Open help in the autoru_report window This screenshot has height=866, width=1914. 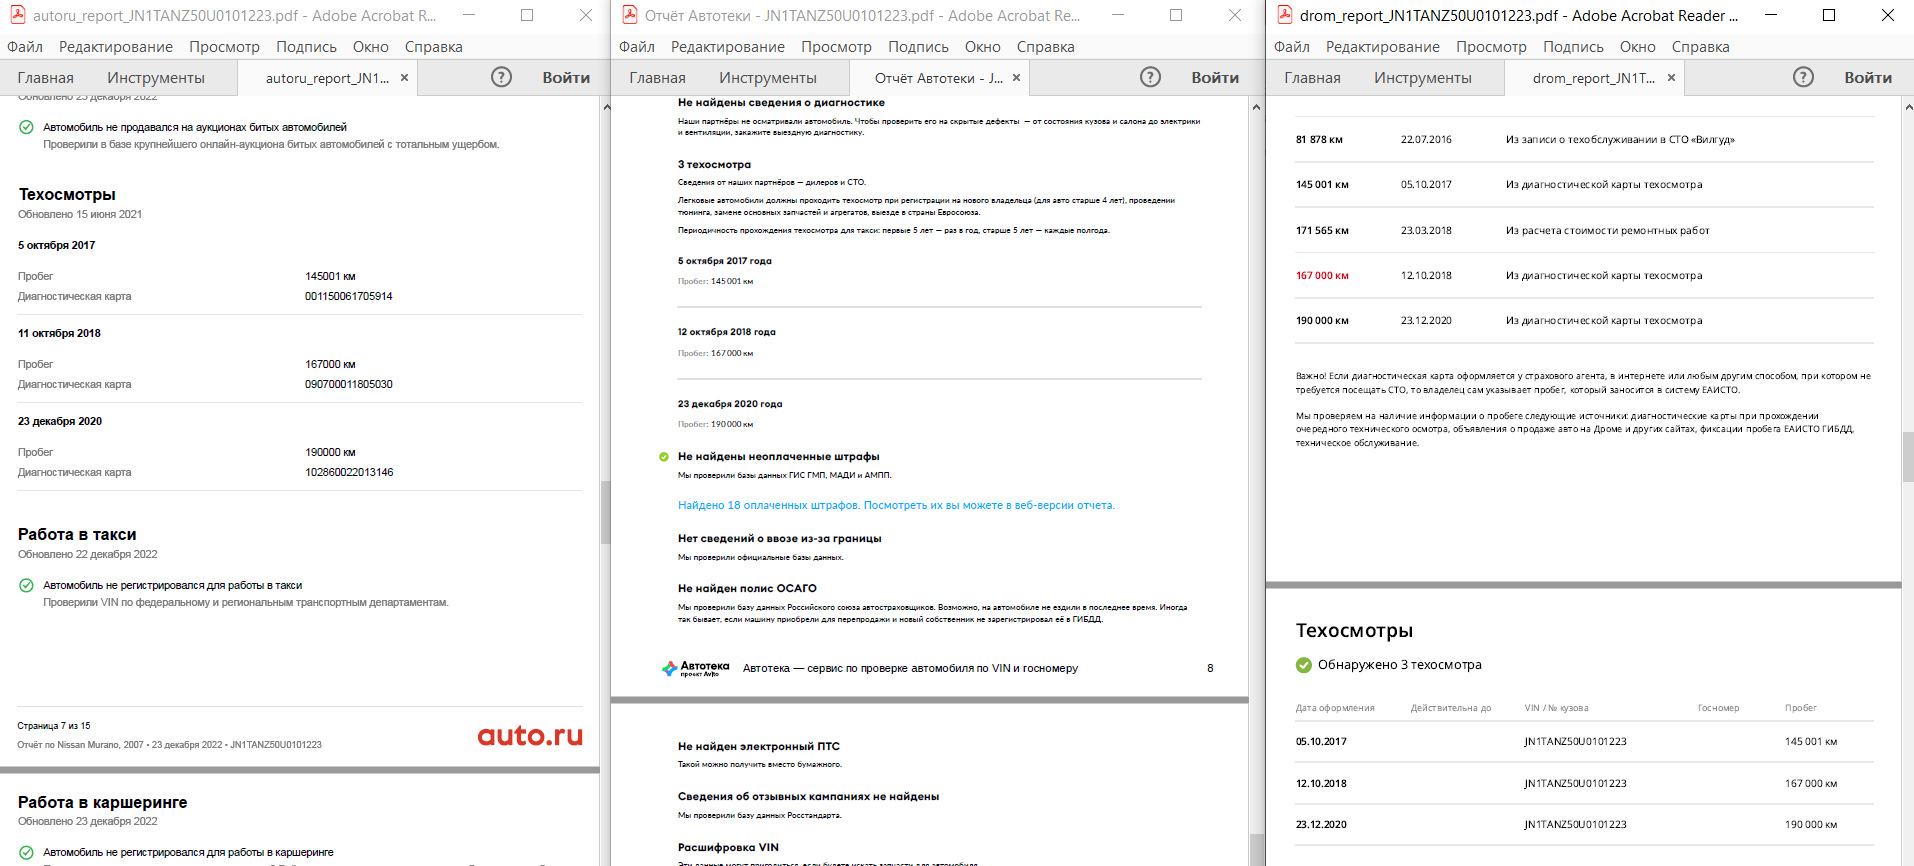pos(502,77)
